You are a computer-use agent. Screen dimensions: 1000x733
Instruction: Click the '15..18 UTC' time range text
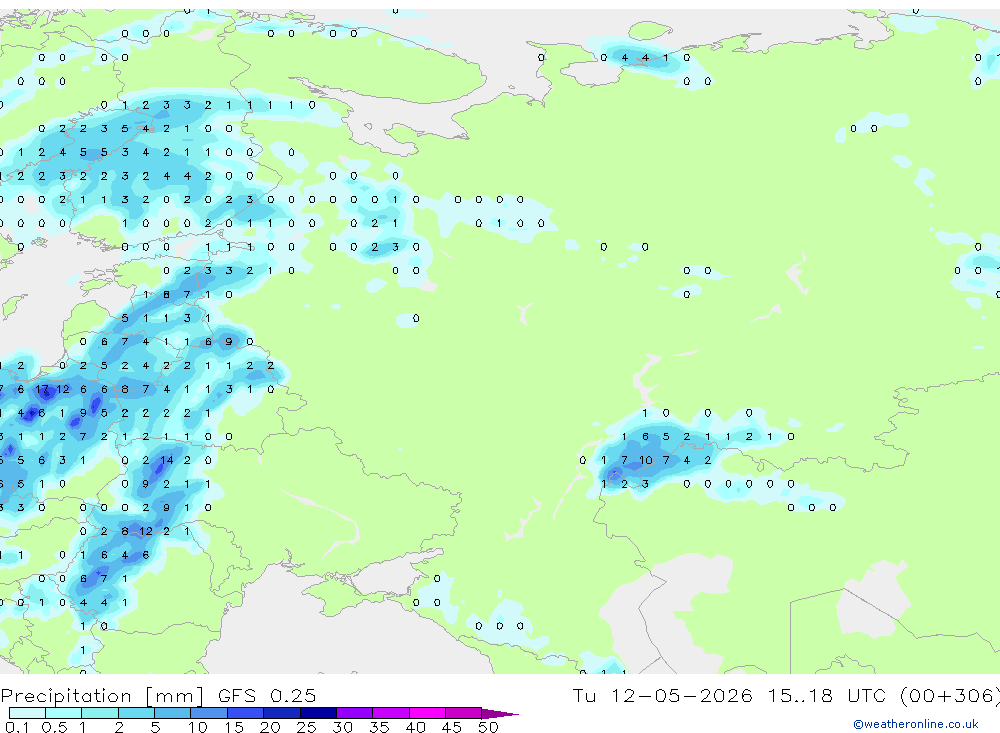(x=826, y=695)
